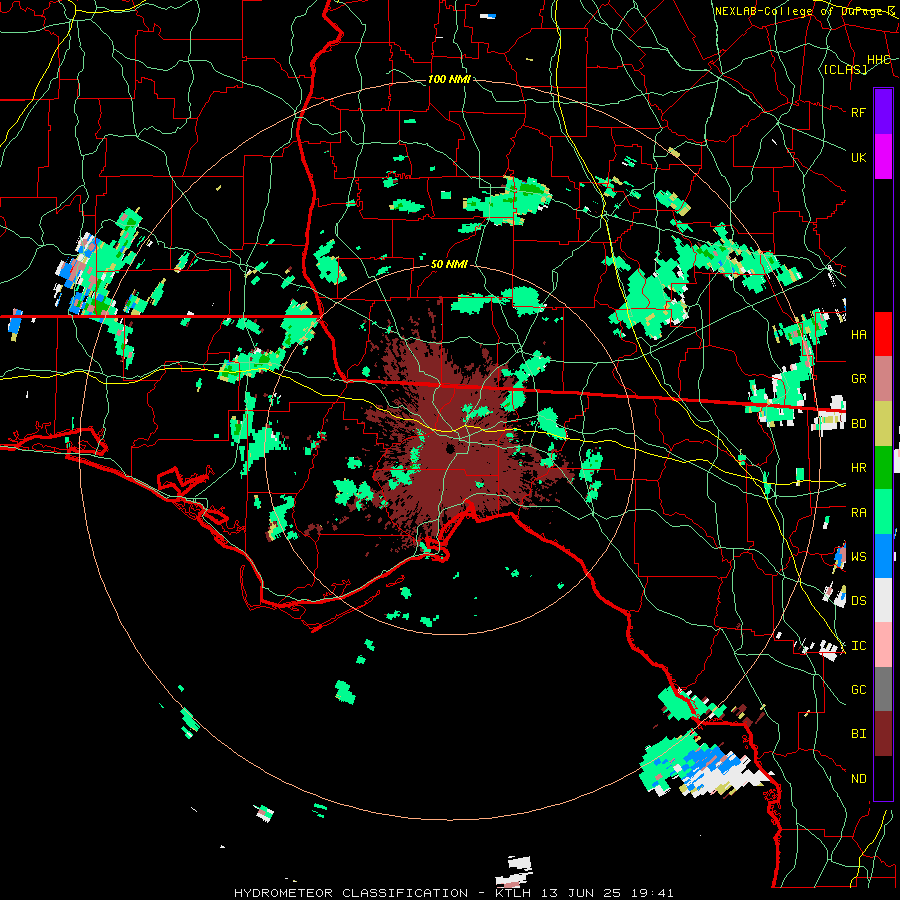Image resolution: width=900 pixels, height=900 pixels.
Task: Click the ND legend label
Action: [x=858, y=779]
